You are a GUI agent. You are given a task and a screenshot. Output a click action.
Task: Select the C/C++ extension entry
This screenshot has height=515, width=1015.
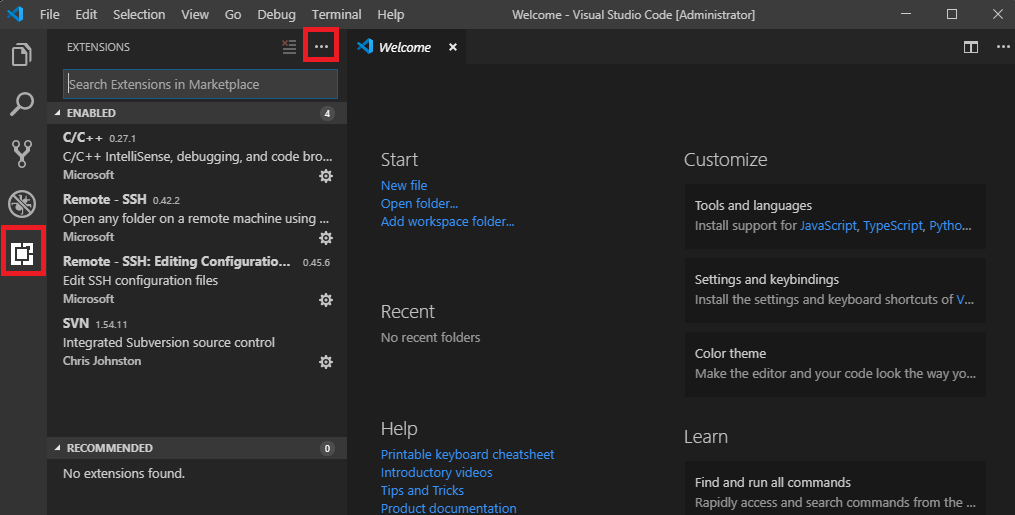pyautogui.click(x=197, y=156)
